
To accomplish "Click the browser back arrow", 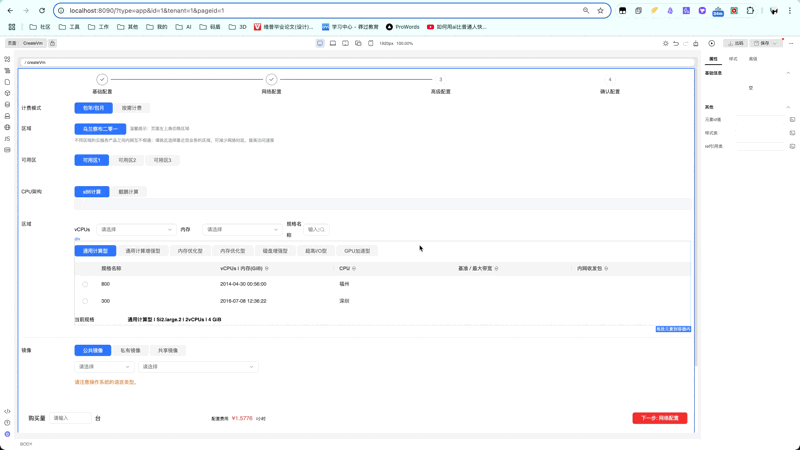I will tap(11, 10).
